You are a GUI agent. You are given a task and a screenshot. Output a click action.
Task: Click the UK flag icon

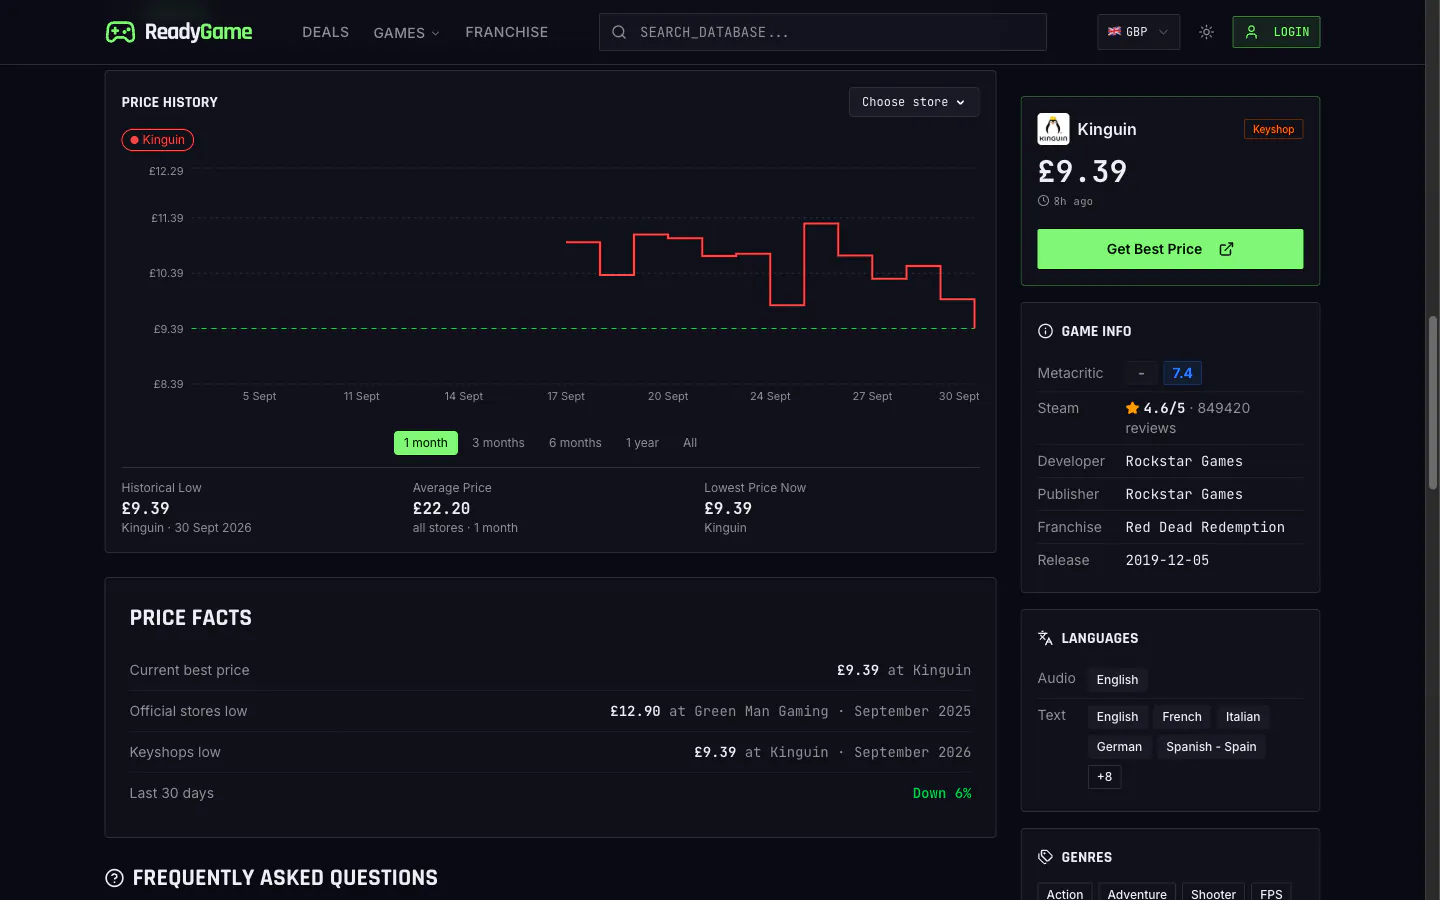1114,32
